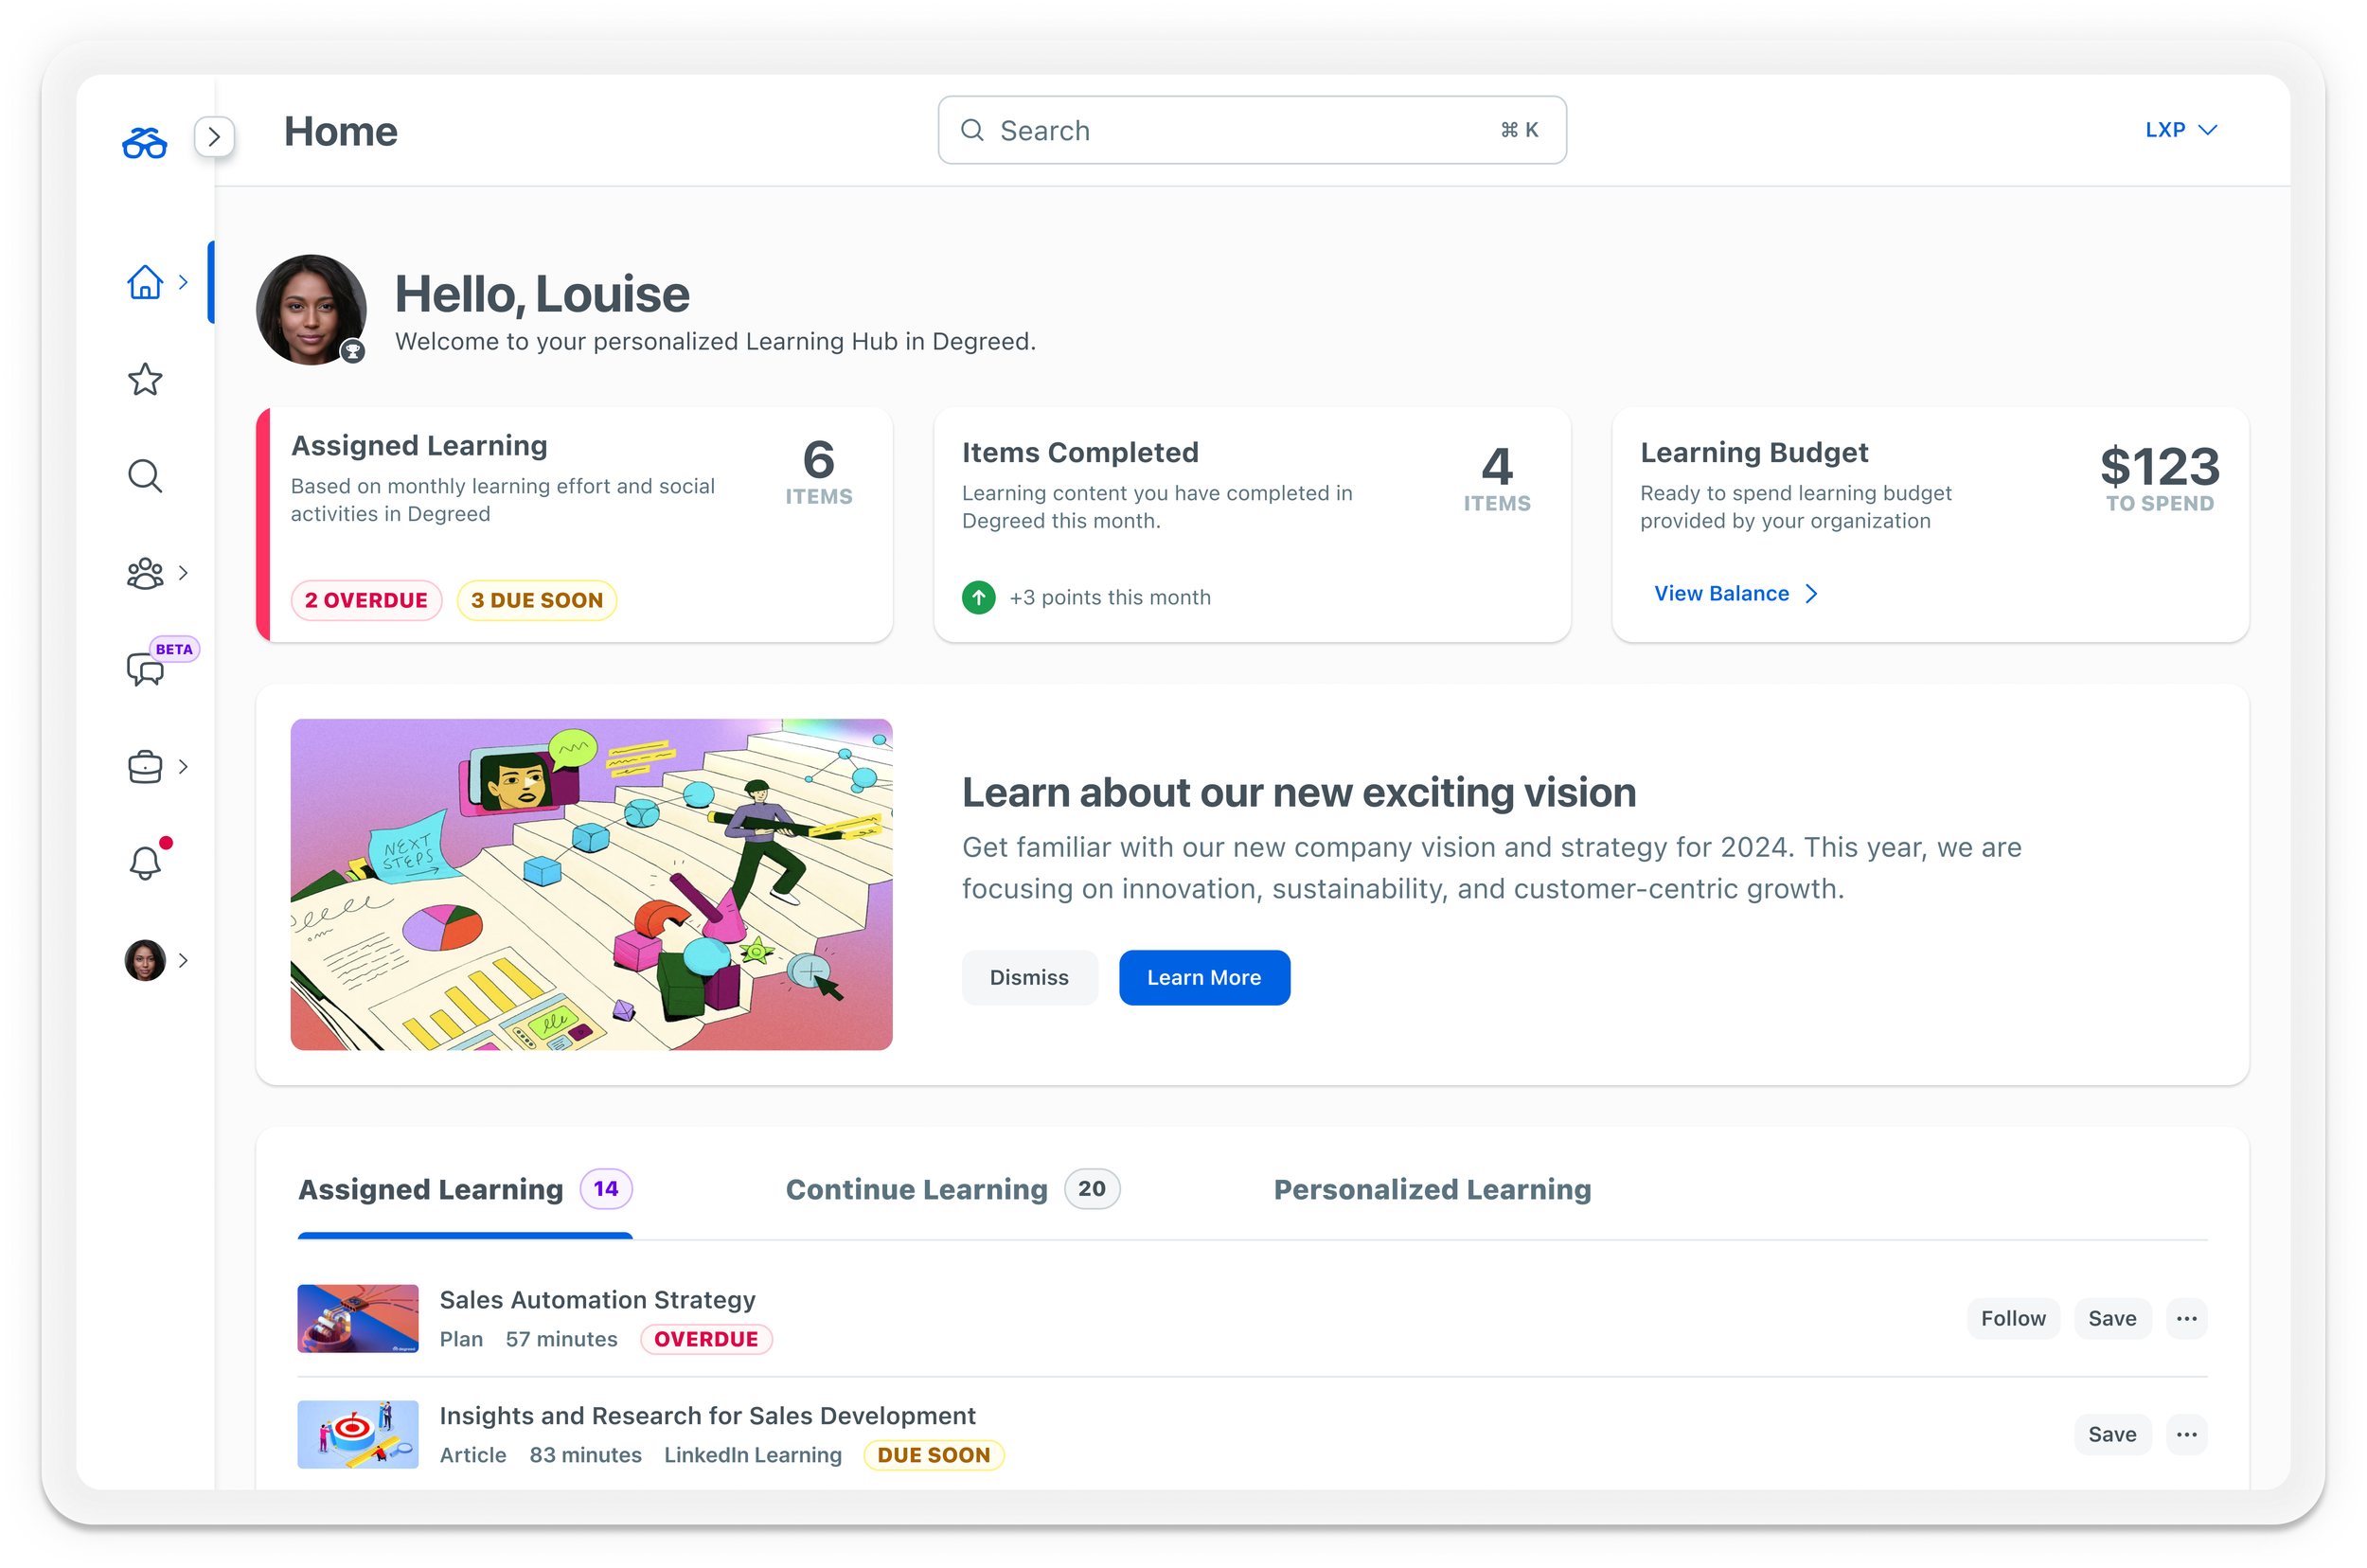Switch to Personalized Learning tab
Image resolution: width=2367 pixels, height=1568 pixels.
1431,1189
